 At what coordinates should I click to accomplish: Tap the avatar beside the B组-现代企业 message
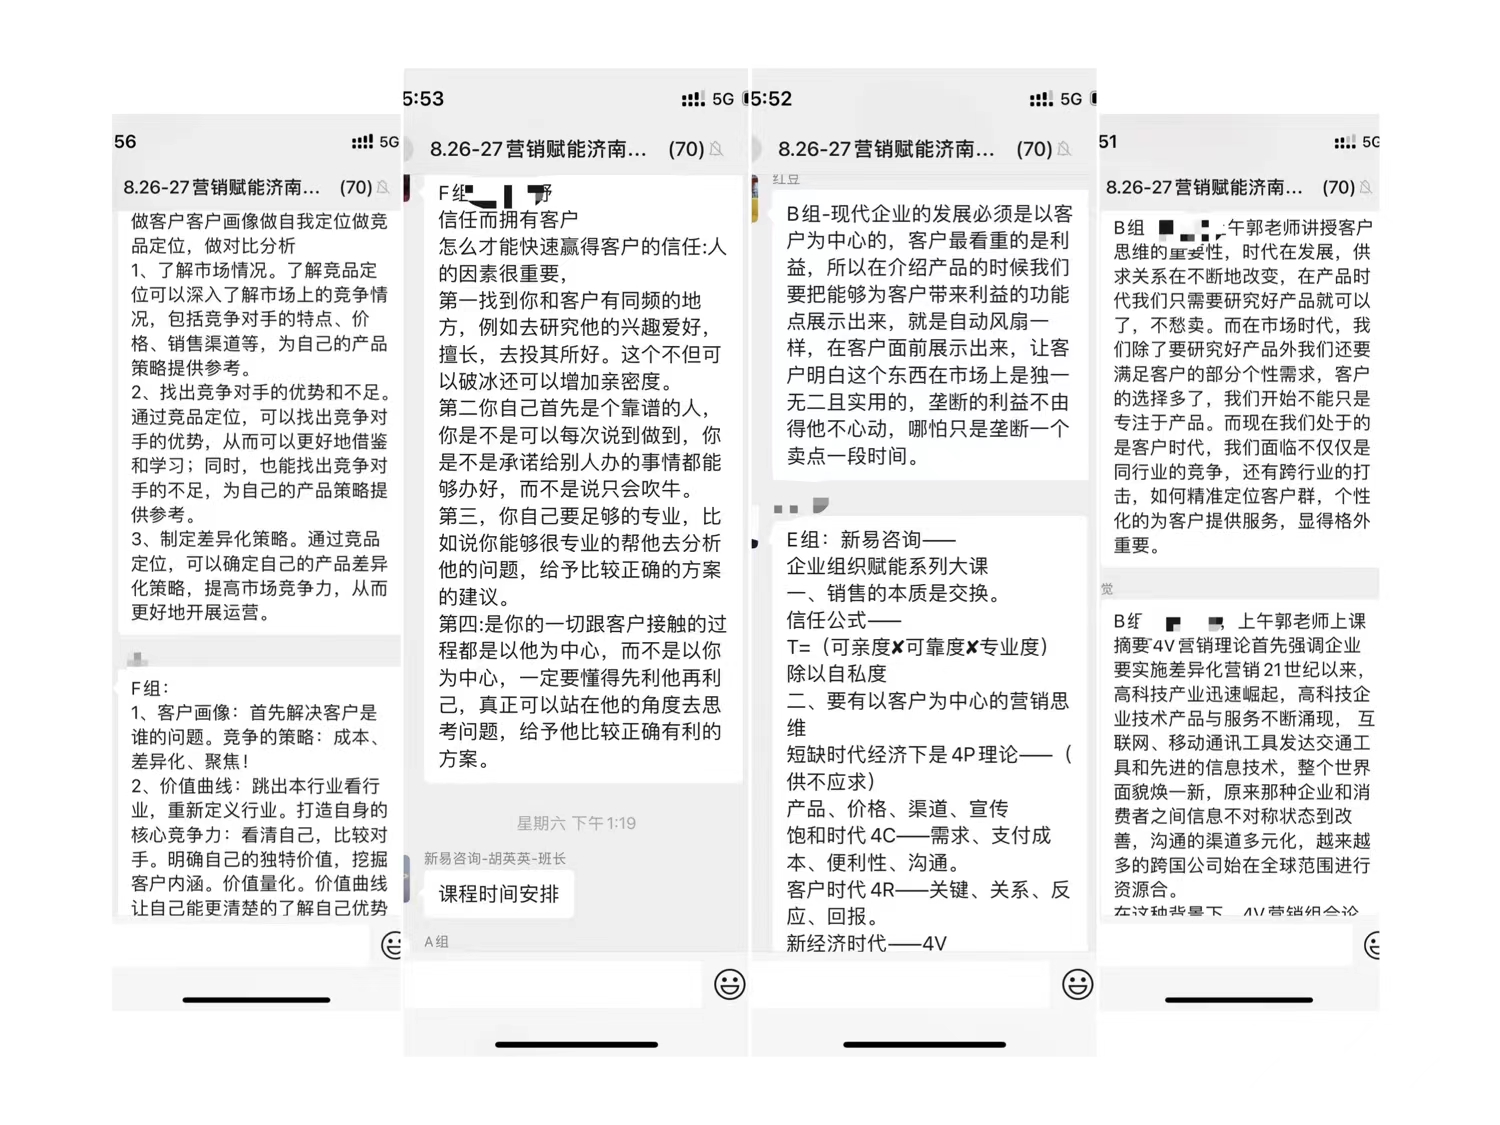coord(755,198)
